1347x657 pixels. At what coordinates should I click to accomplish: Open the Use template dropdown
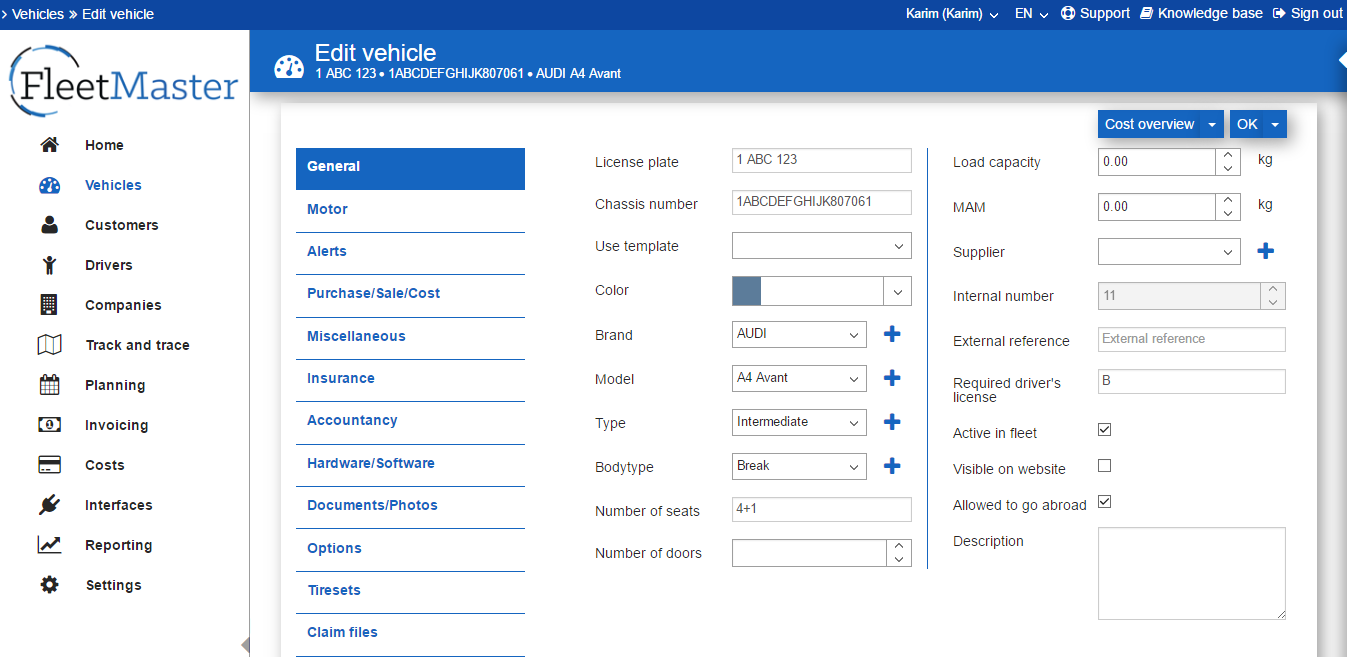pyautogui.click(x=821, y=246)
